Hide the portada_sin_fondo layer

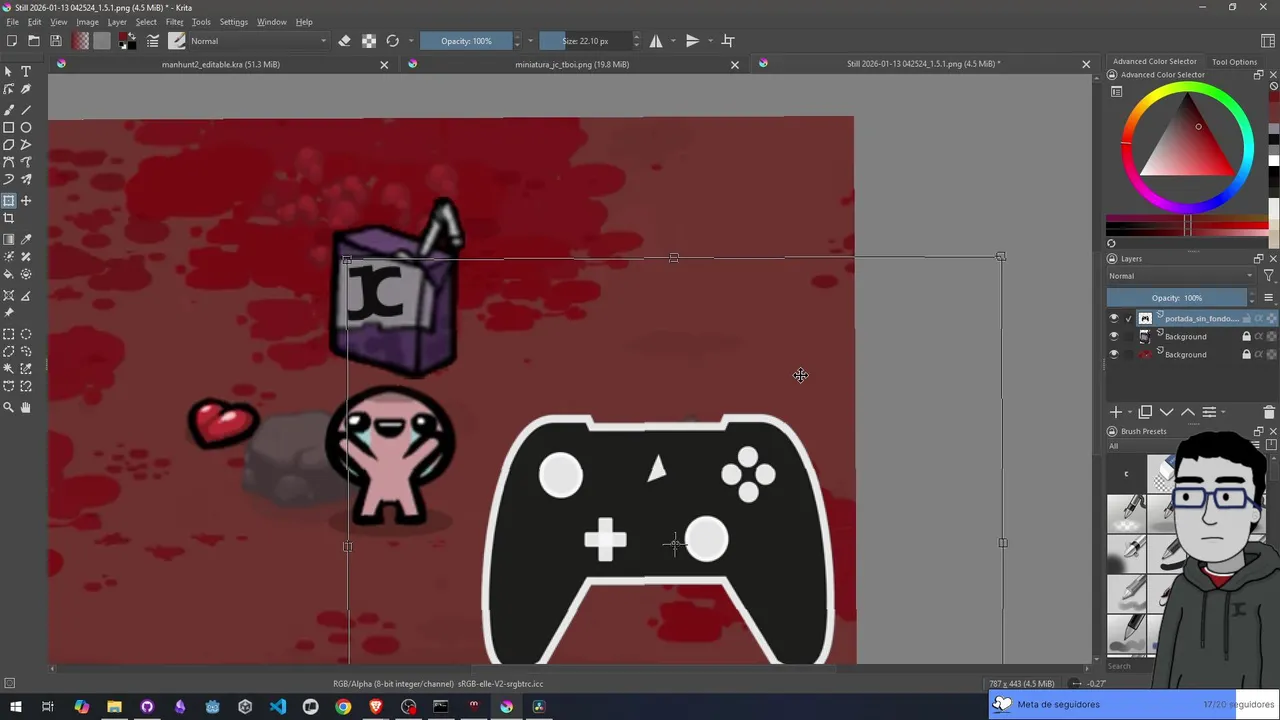(1114, 319)
